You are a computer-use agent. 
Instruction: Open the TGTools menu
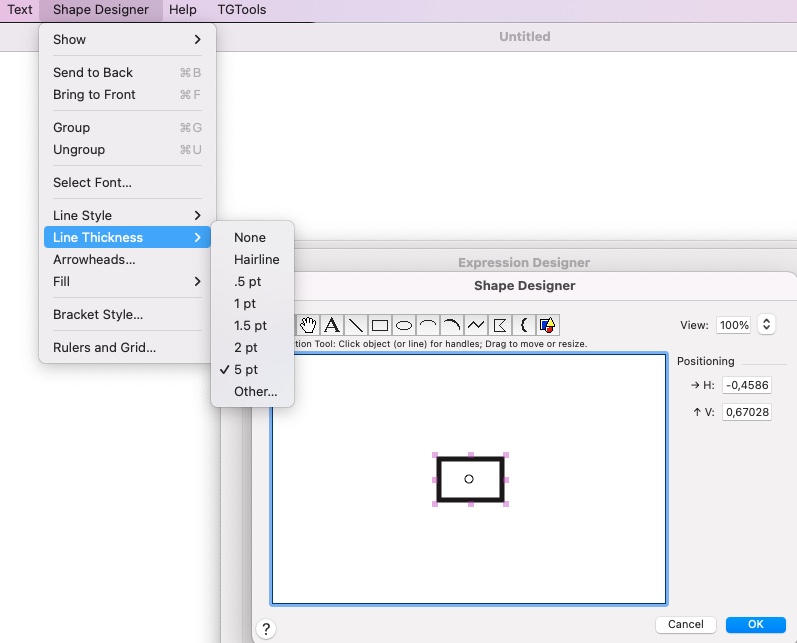pos(242,10)
